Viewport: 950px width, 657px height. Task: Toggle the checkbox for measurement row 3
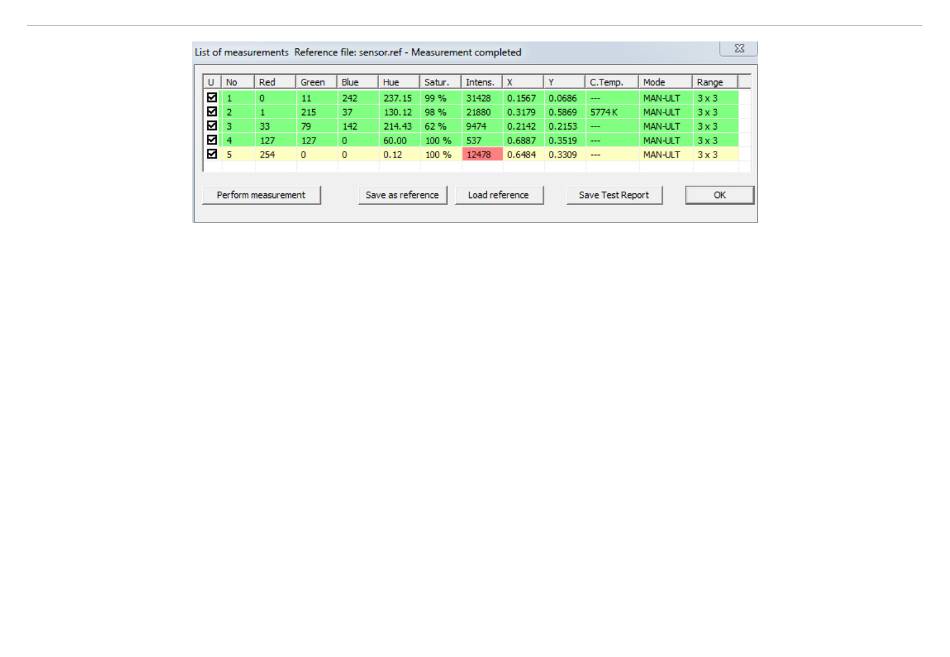coord(212,125)
